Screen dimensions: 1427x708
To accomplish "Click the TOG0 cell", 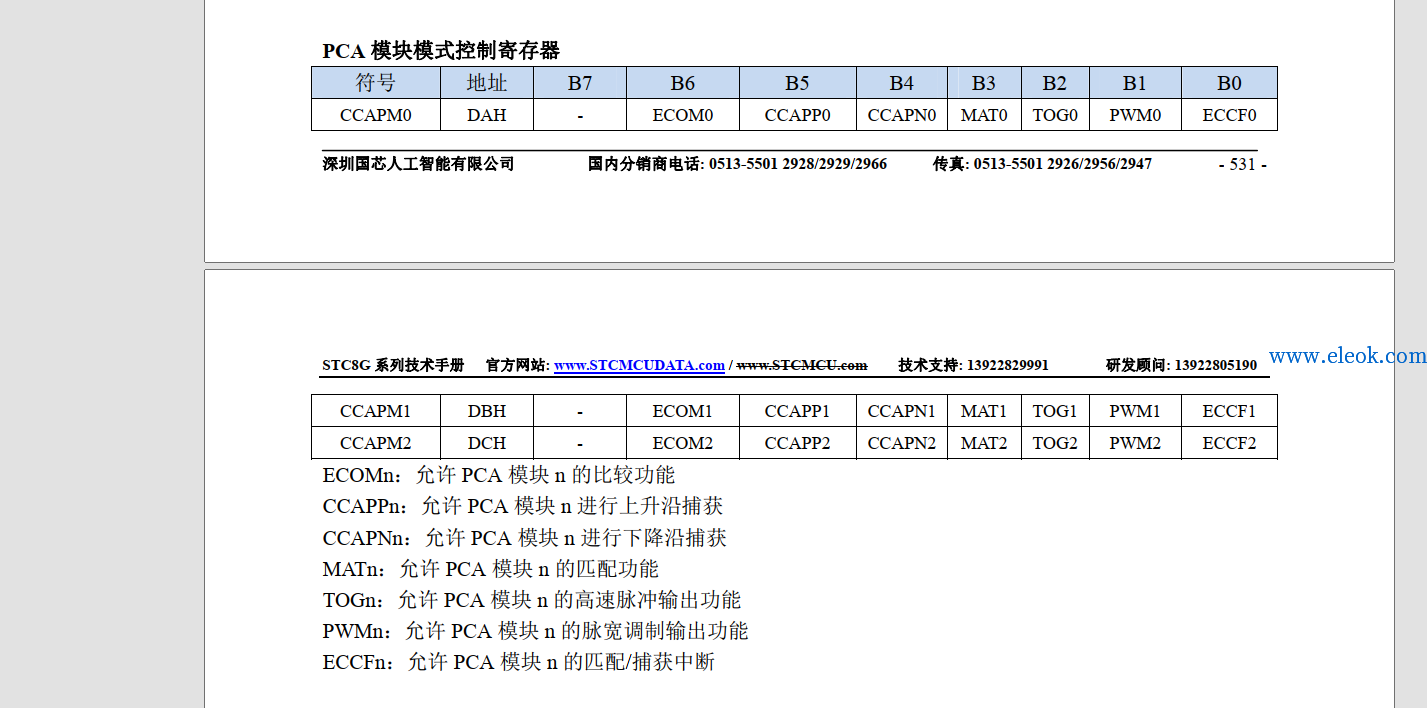I will (1055, 115).
